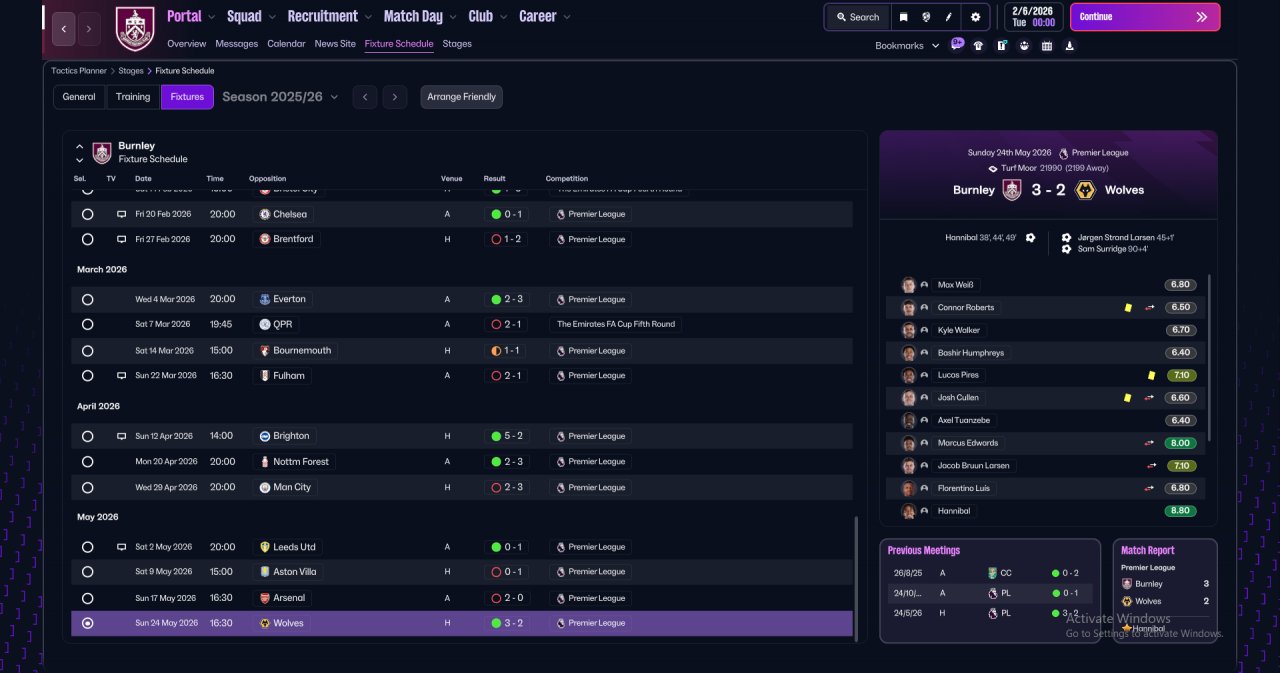Click the Burnley club crest in top bar
Image resolution: width=1280 pixels, height=673 pixels.
pyautogui.click(x=135, y=29)
